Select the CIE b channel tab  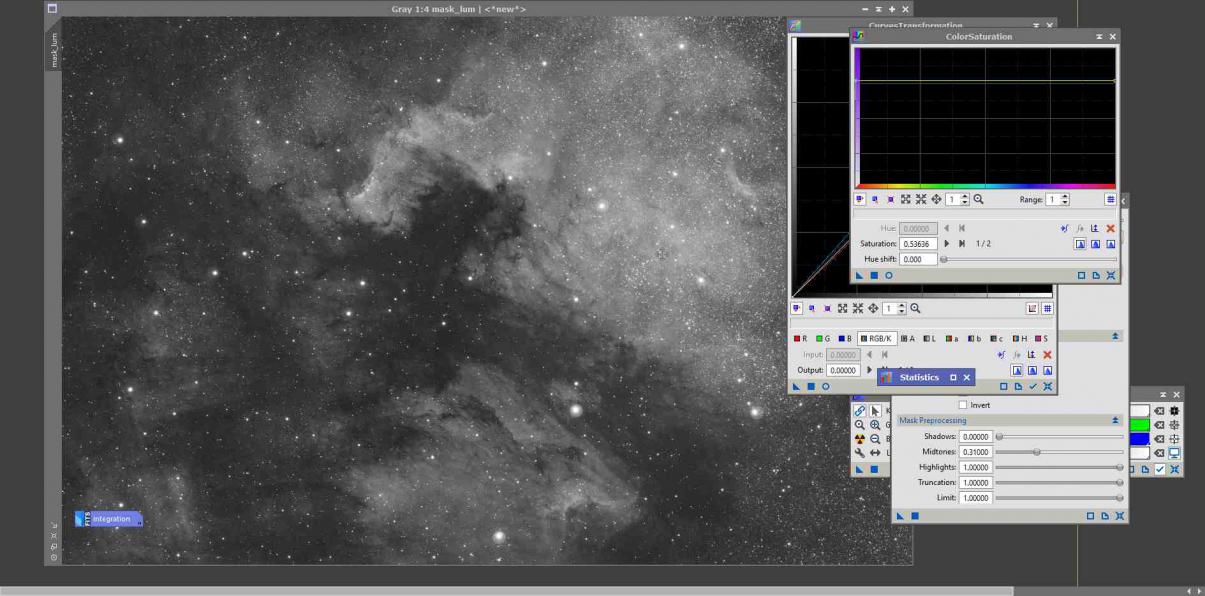tap(974, 339)
